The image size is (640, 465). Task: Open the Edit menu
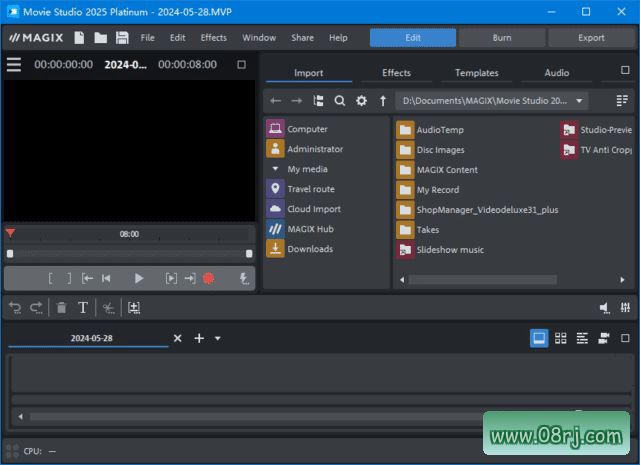click(178, 38)
